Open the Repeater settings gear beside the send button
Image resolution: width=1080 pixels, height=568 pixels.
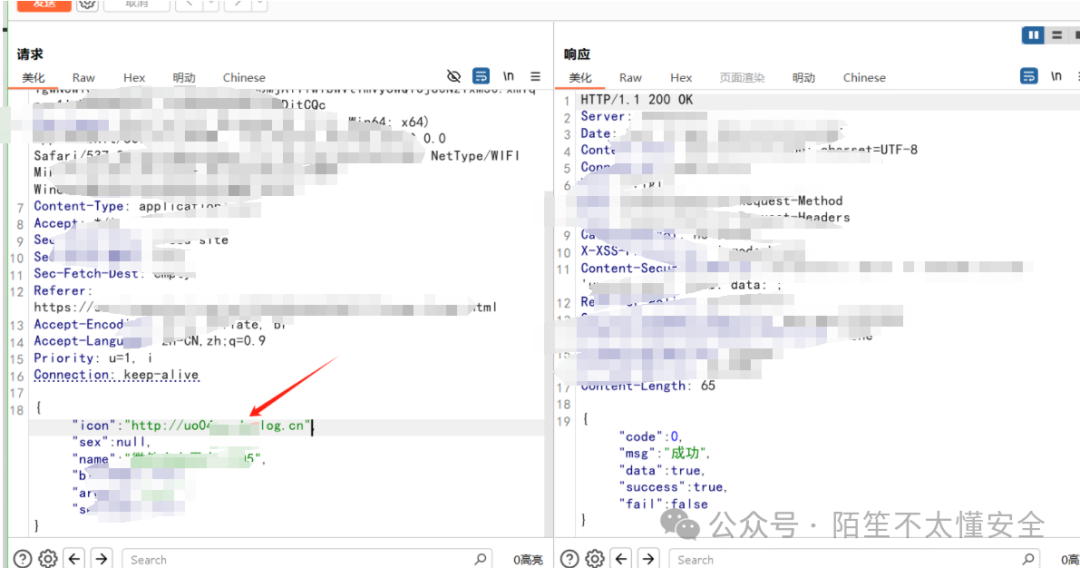(87, 4)
